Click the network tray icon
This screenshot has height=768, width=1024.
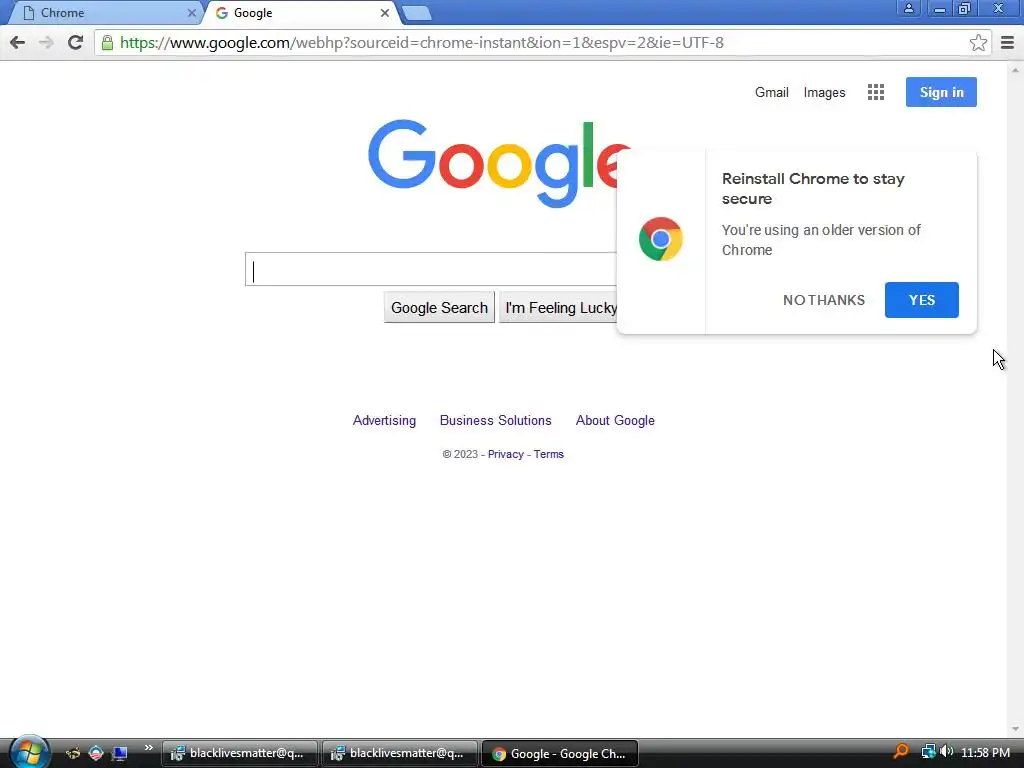(x=928, y=752)
